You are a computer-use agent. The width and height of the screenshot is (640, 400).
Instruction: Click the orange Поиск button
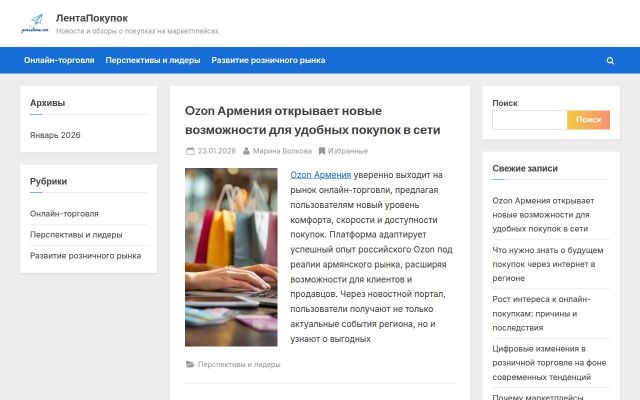588,120
